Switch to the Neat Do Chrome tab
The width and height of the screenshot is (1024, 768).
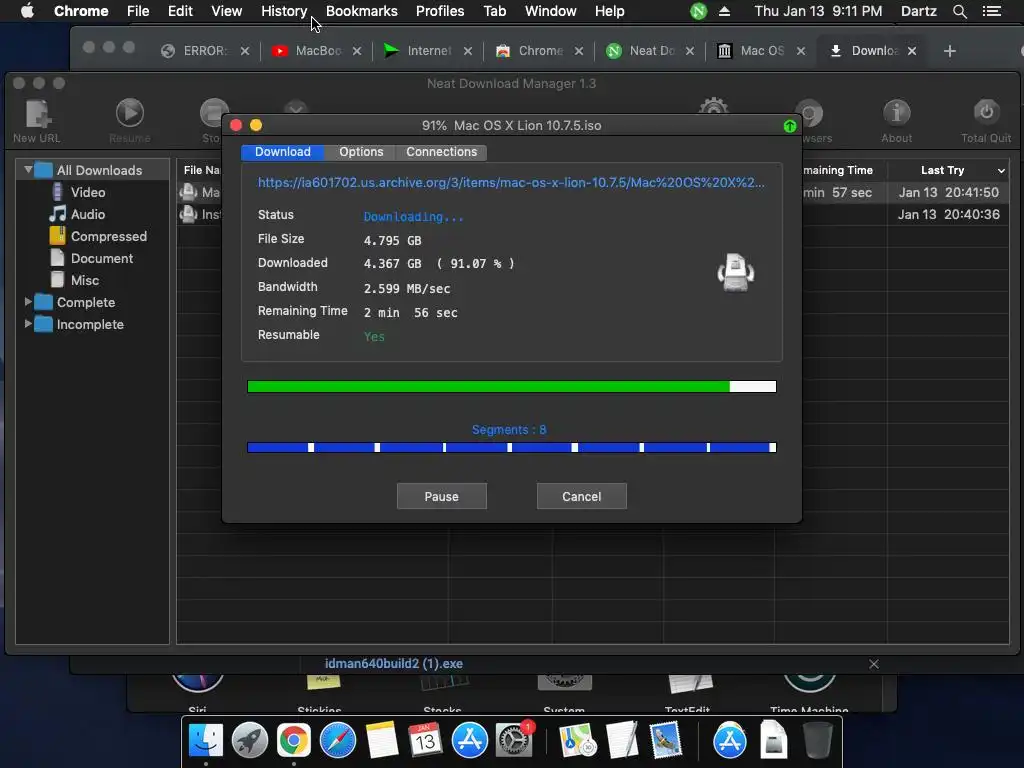[x=650, y=51]
